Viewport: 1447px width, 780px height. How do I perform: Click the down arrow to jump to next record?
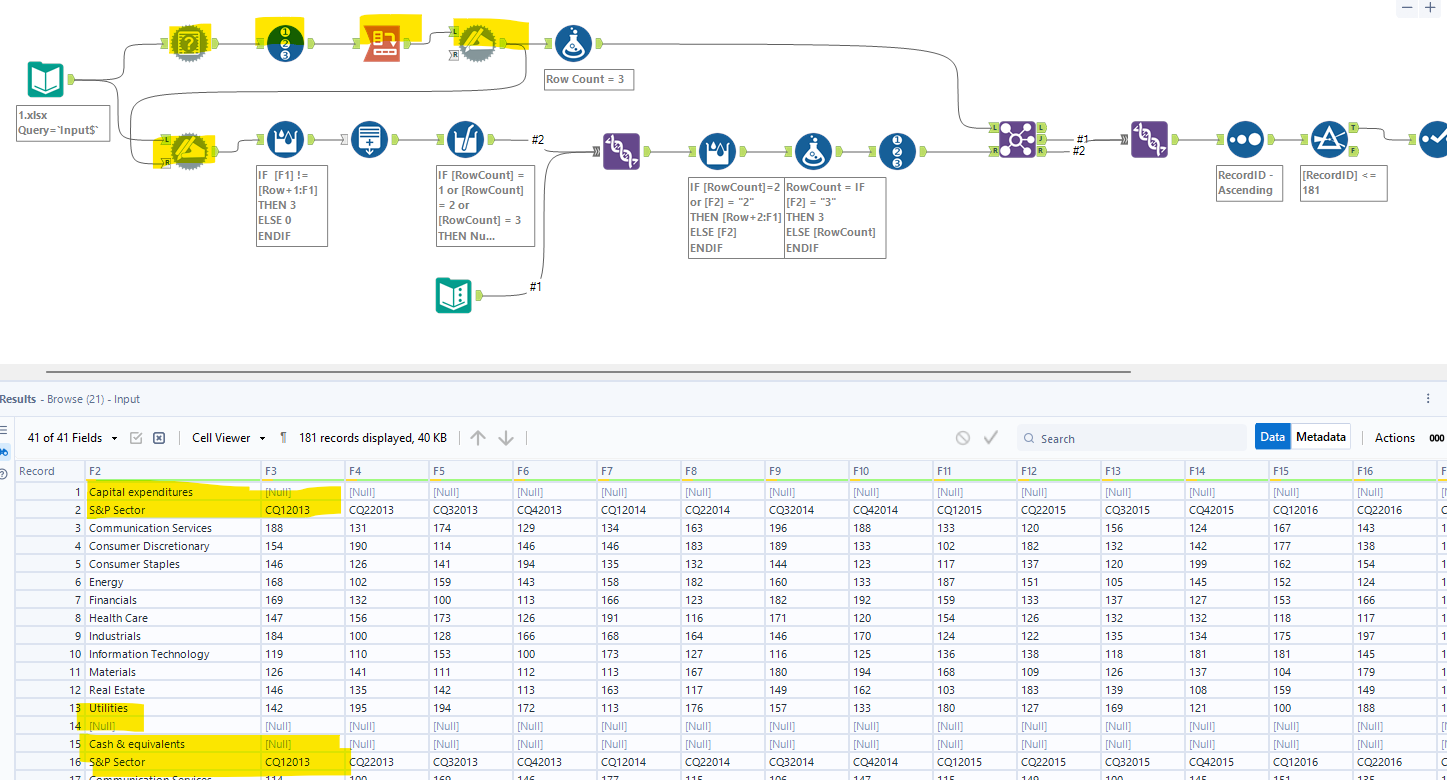click(506, 437)
